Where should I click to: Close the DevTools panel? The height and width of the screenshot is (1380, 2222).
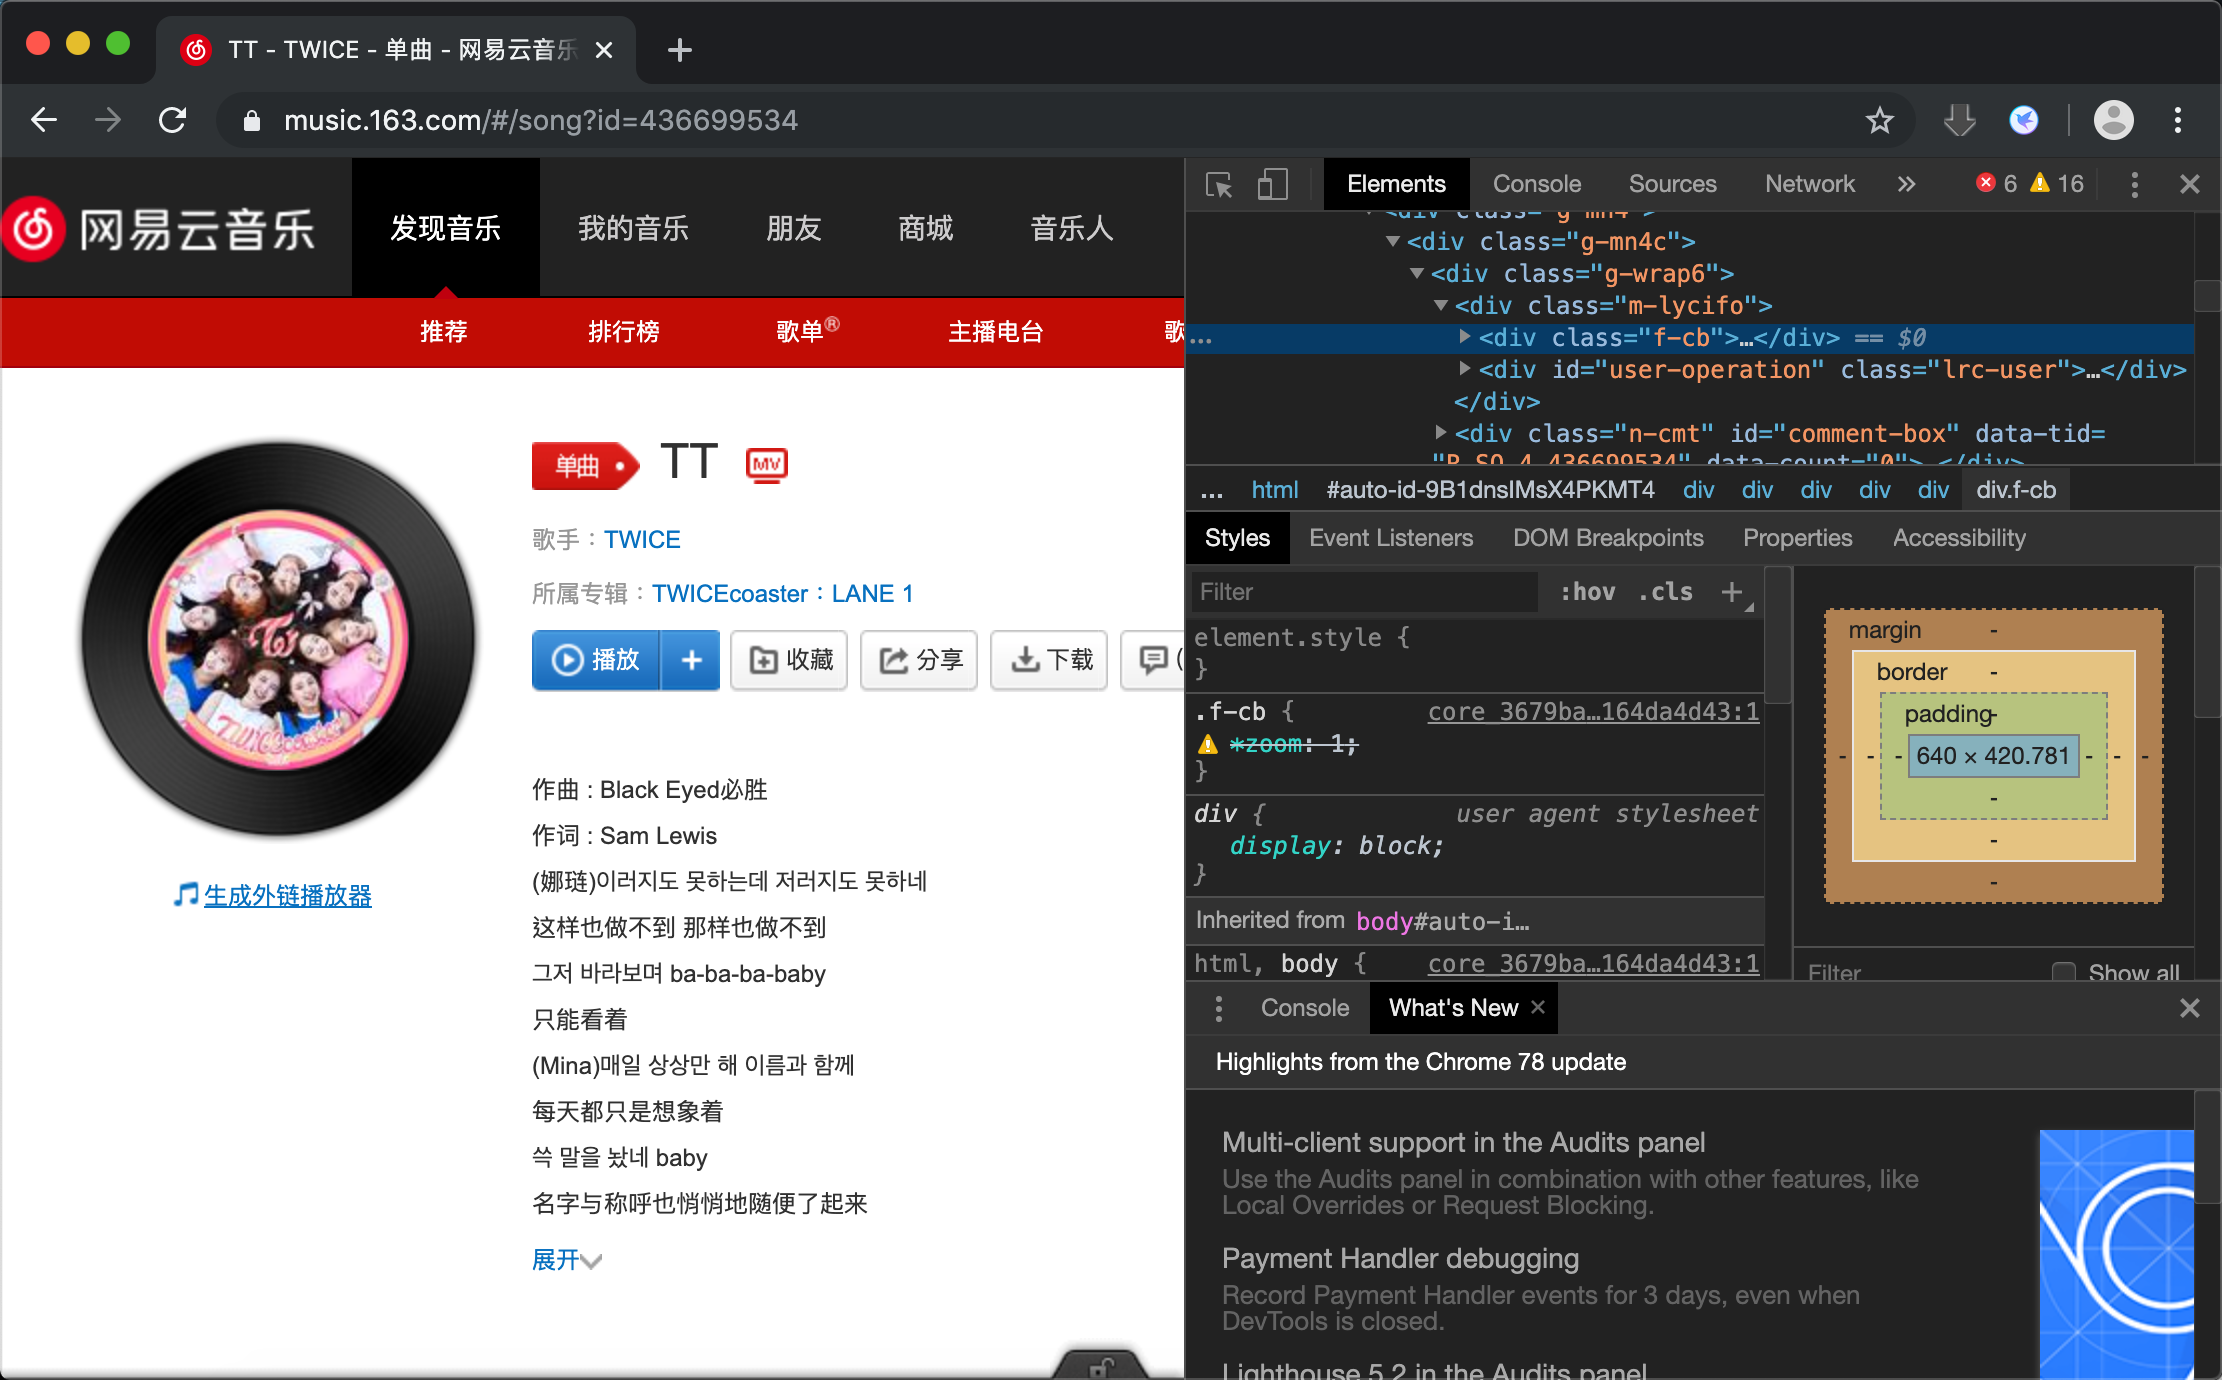[x=2189, y=184]
